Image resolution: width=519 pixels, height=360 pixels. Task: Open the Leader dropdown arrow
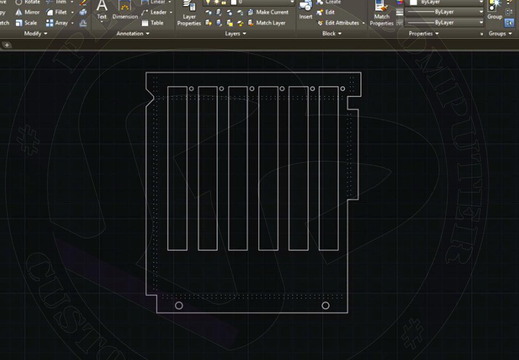(x=171, y=12)
